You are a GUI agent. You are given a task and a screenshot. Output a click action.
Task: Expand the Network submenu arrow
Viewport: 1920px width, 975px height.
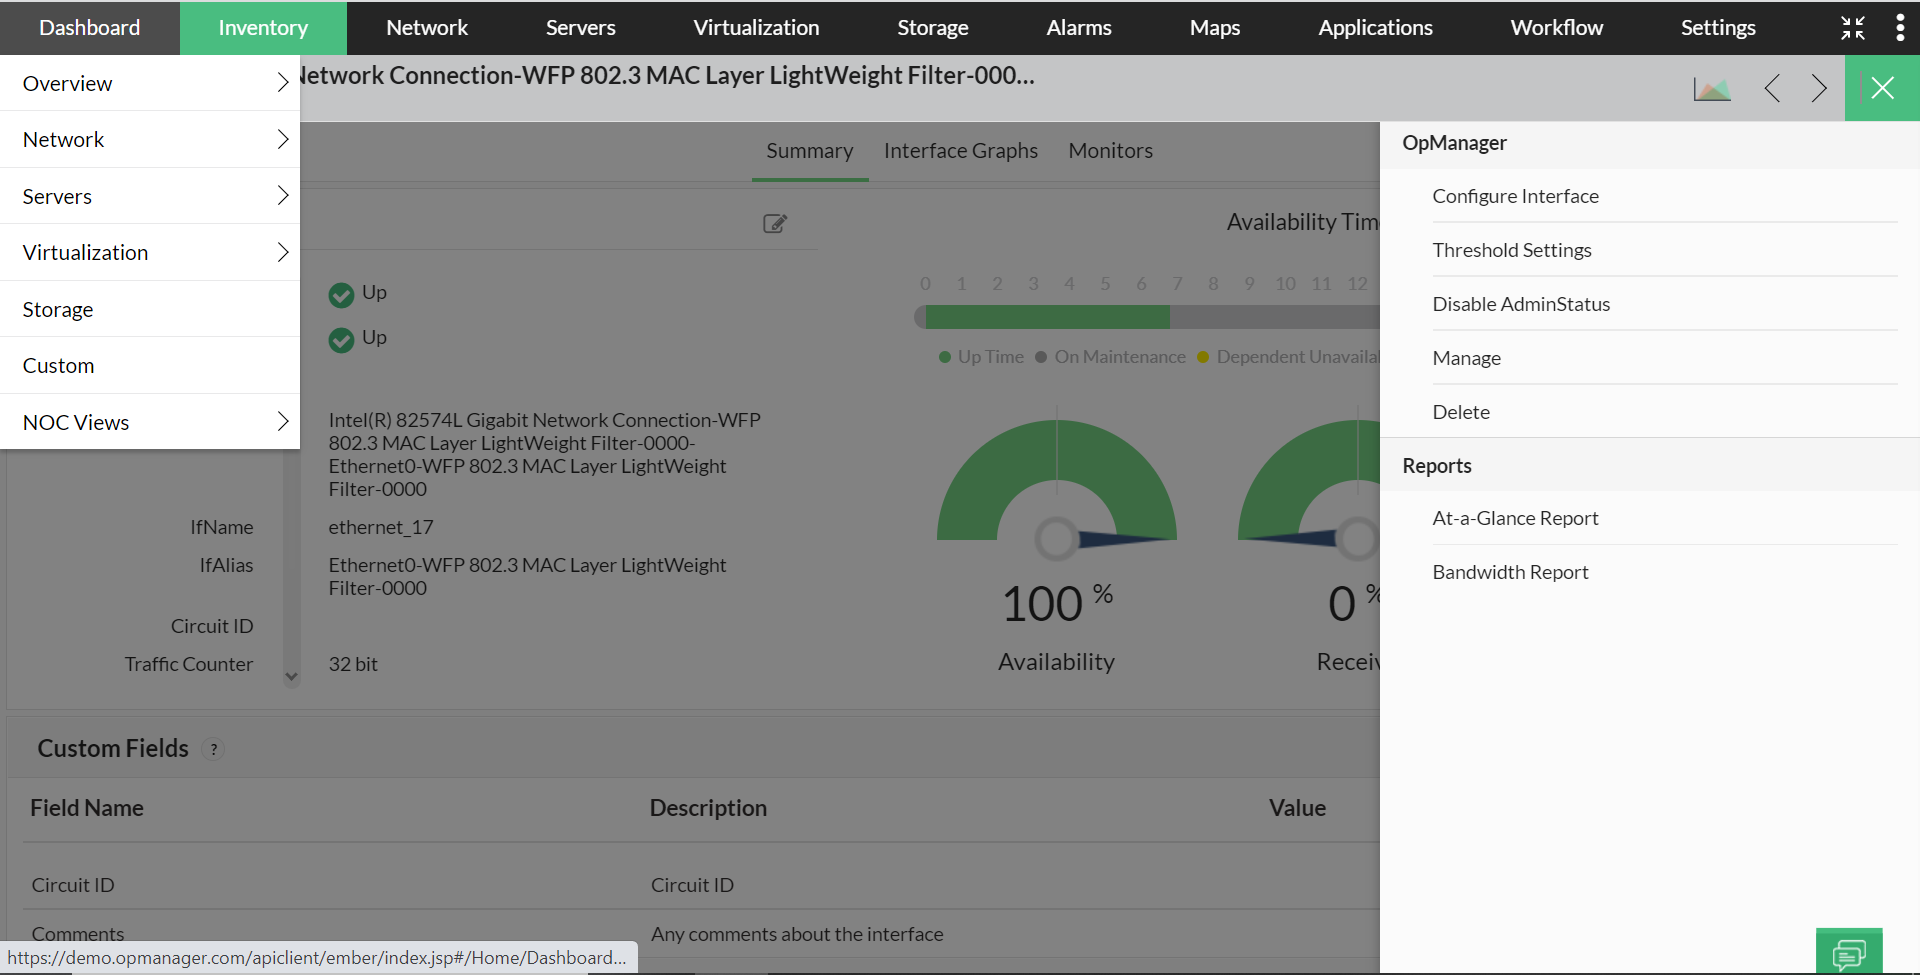(282, 139)
